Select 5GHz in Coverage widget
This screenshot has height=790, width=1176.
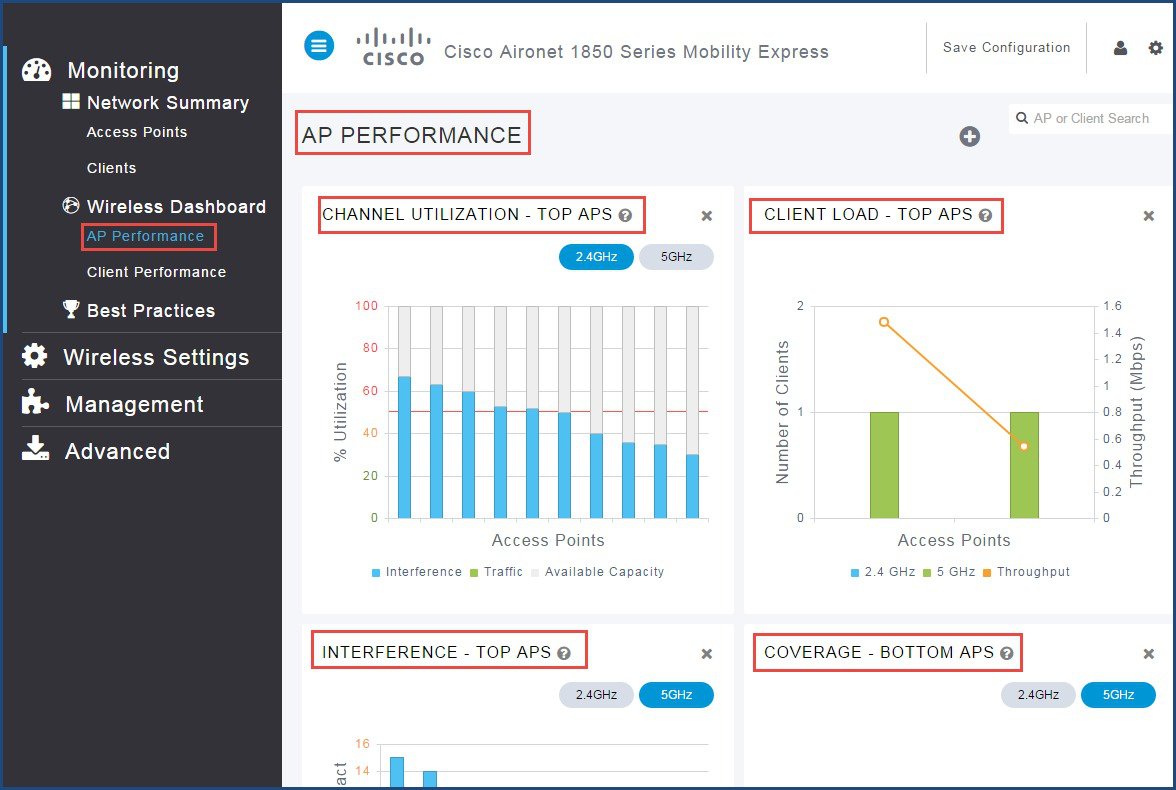pyautogui.click(x=1118, y=695)
